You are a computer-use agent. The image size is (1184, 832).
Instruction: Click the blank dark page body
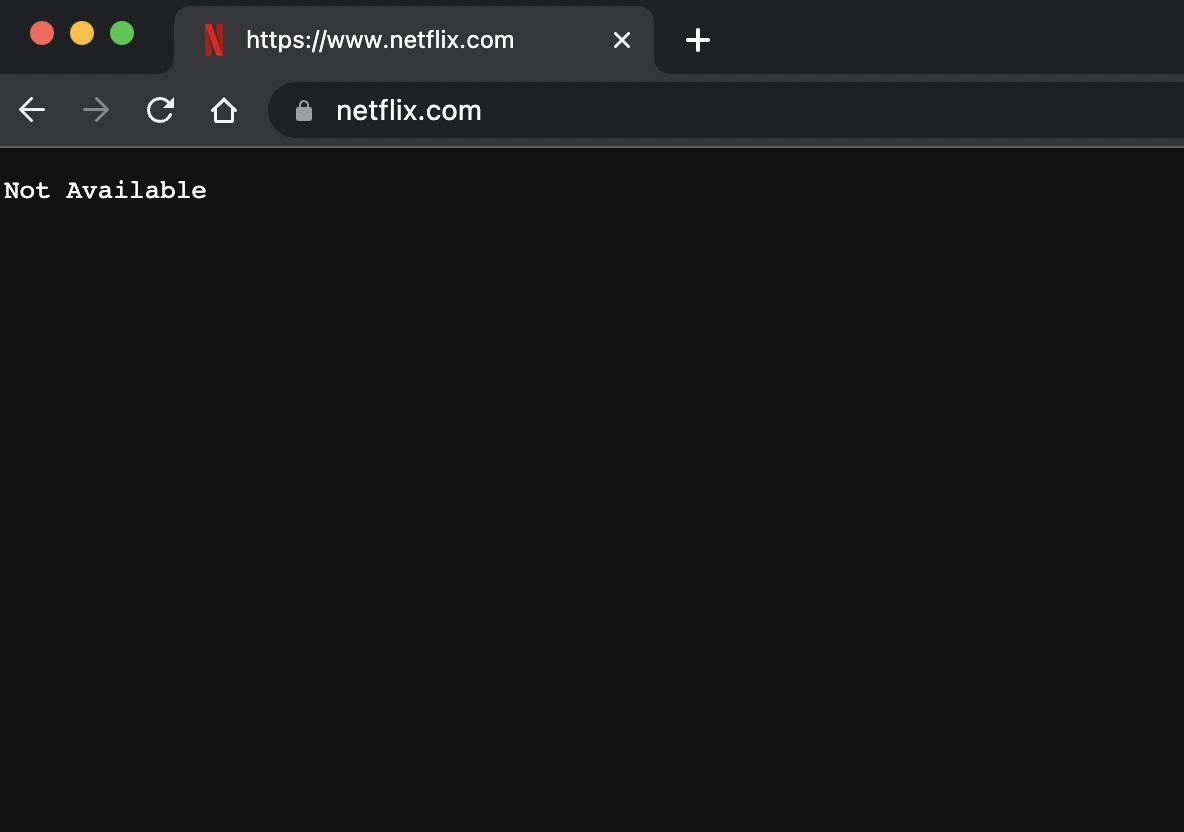[x=600, y=500]
